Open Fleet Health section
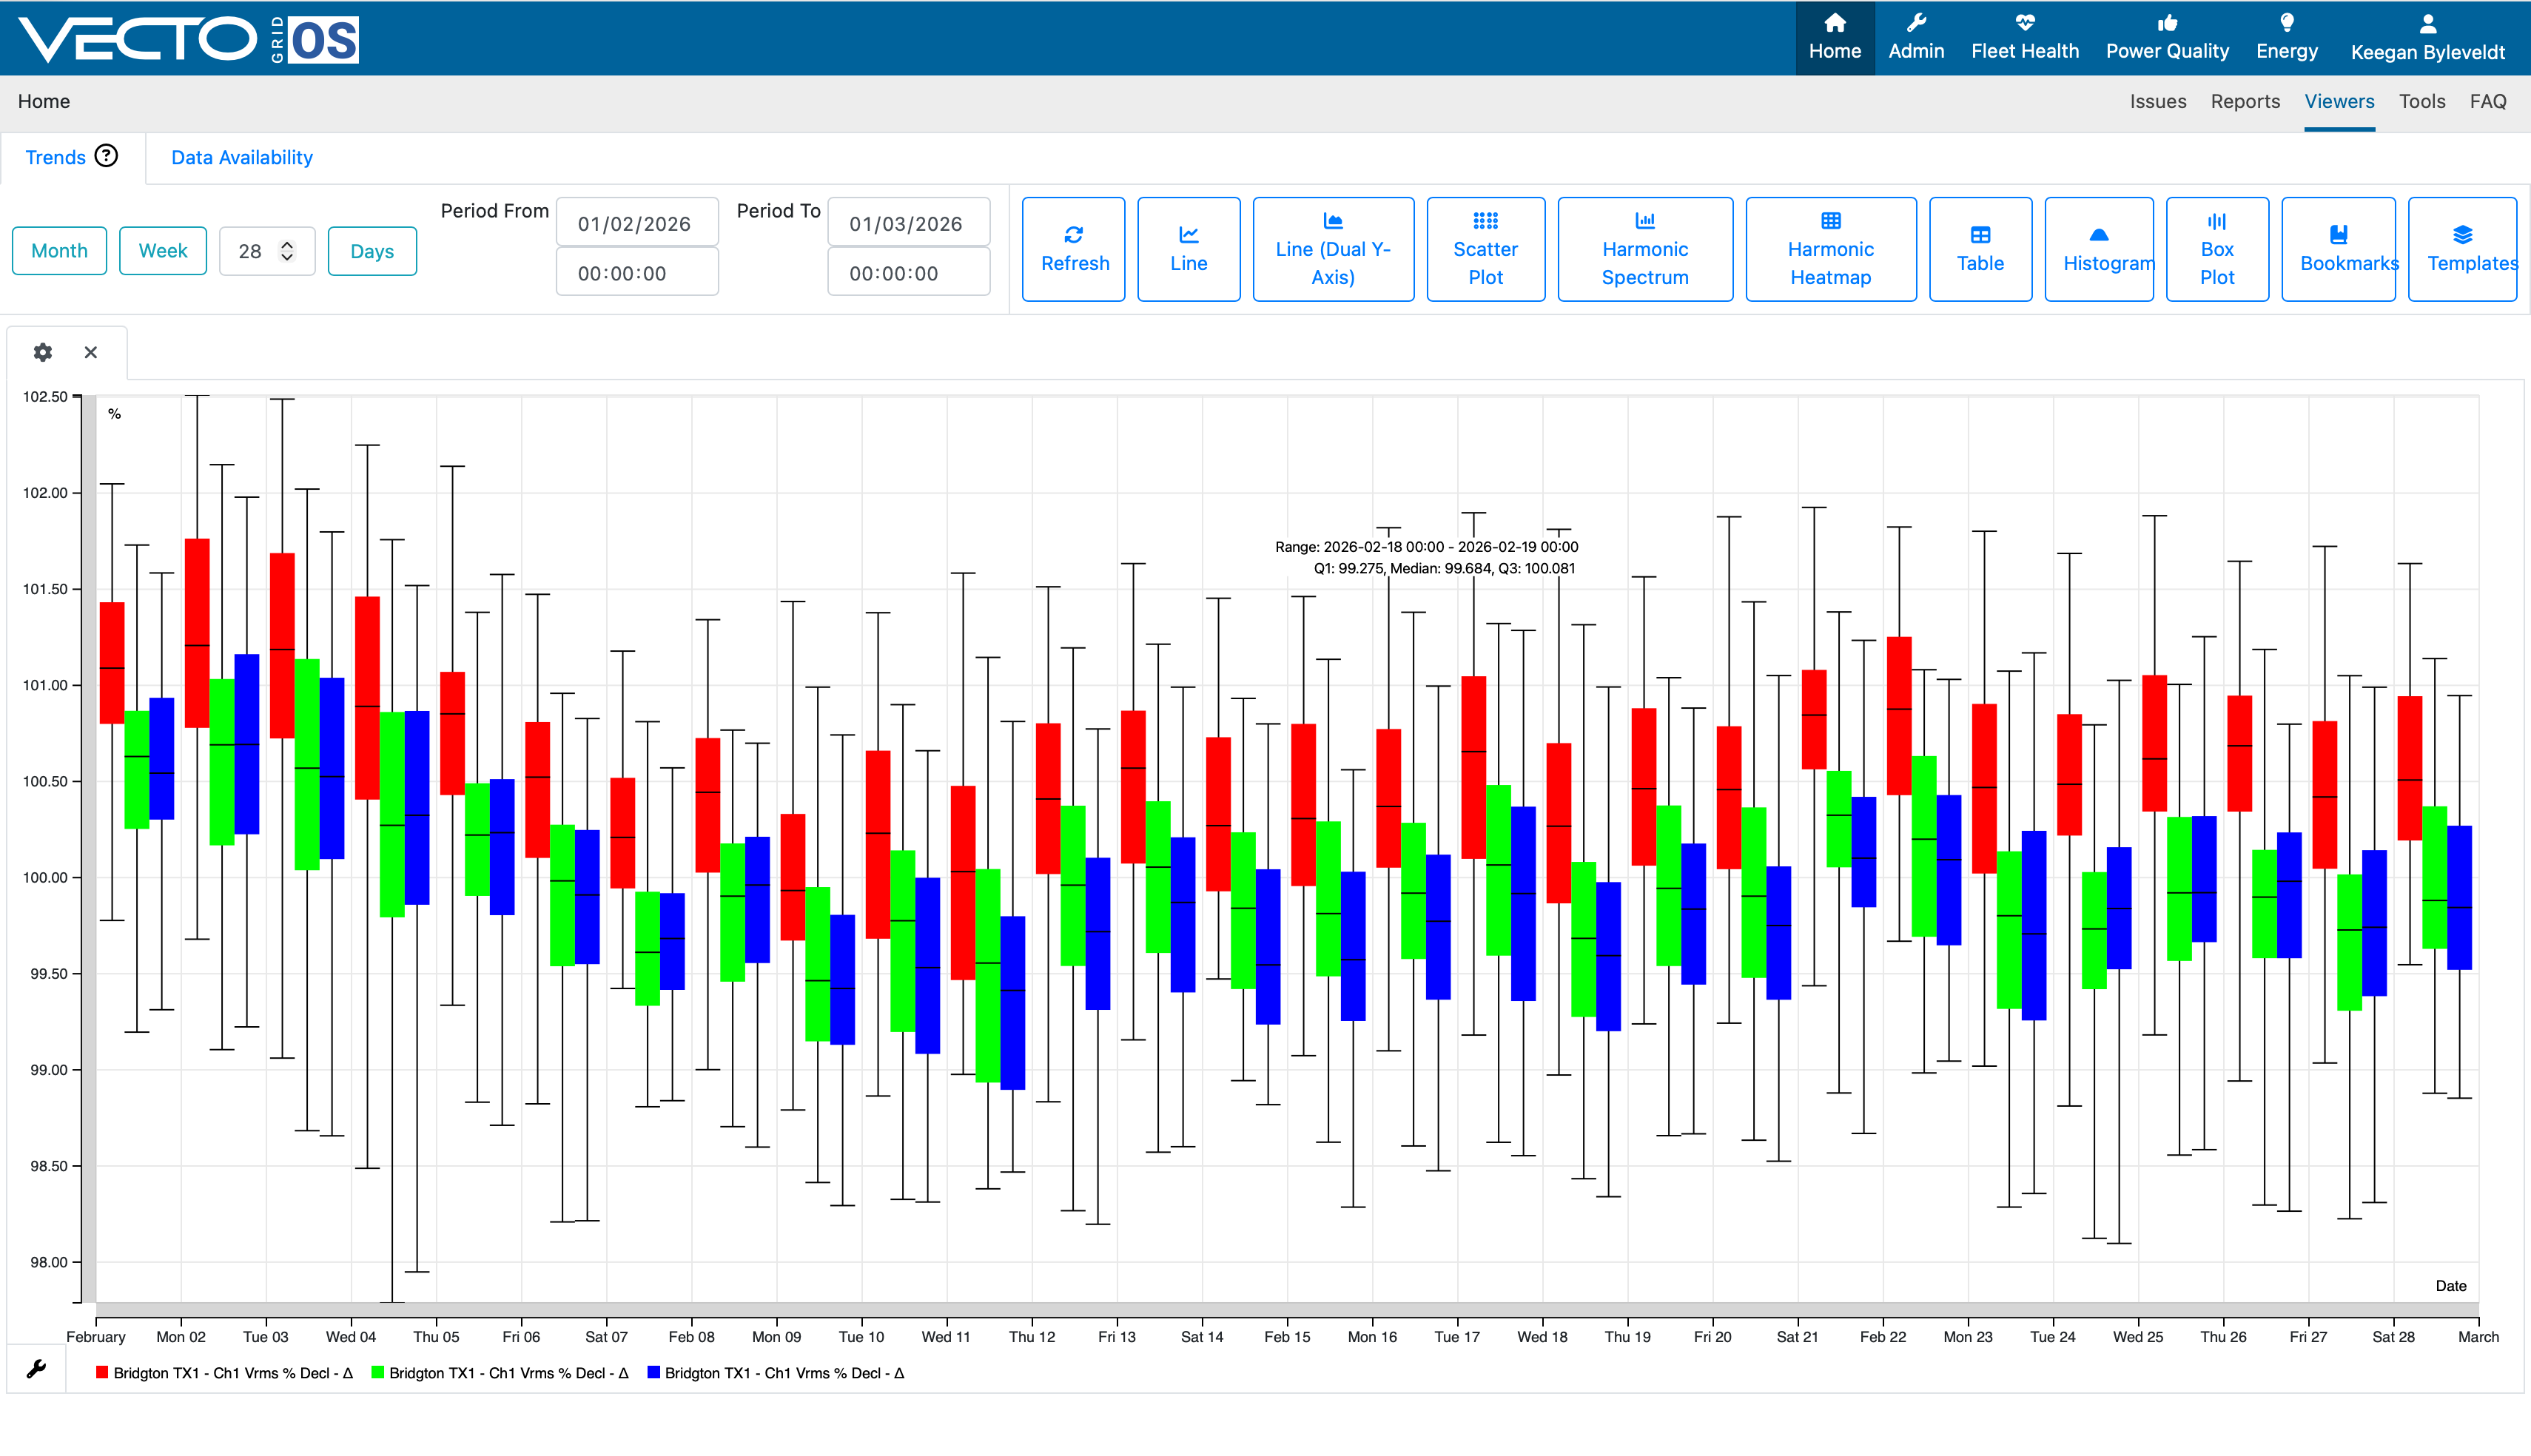This screenshot has height=1456, width=2531. coord(2024,37)
